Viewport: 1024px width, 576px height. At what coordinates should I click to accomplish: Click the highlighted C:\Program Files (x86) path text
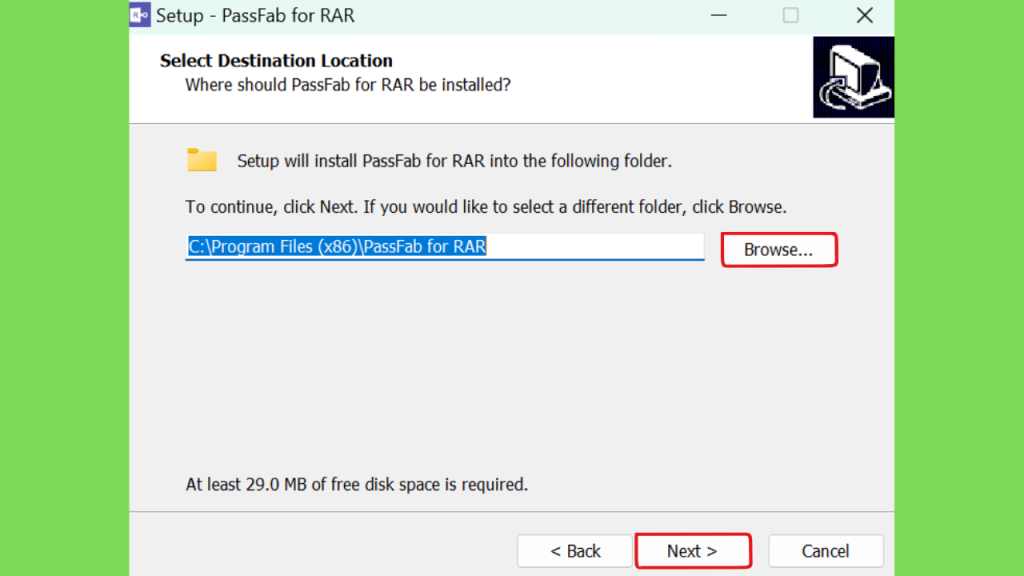click(x=337, y=246)
